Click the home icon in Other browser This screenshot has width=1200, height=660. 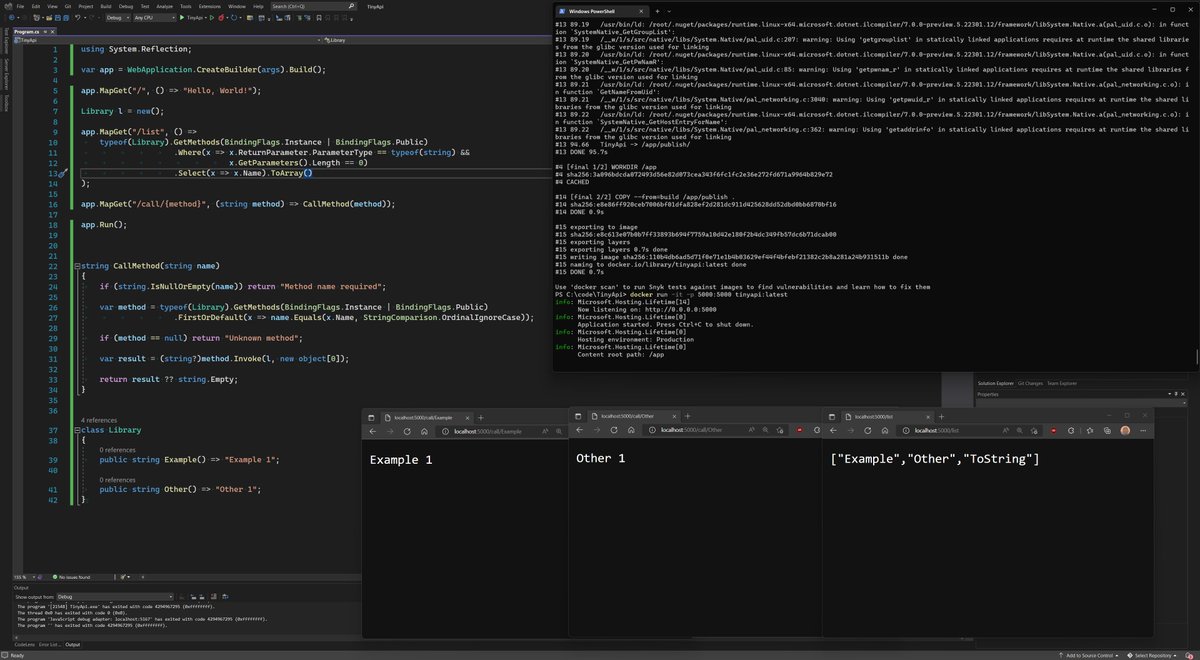631,430
